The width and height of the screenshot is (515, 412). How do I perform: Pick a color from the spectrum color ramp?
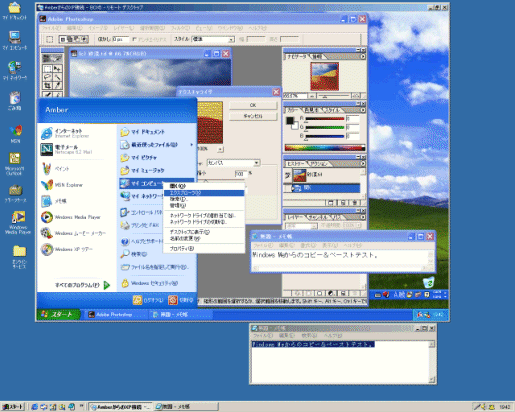(x=325, y=148)
